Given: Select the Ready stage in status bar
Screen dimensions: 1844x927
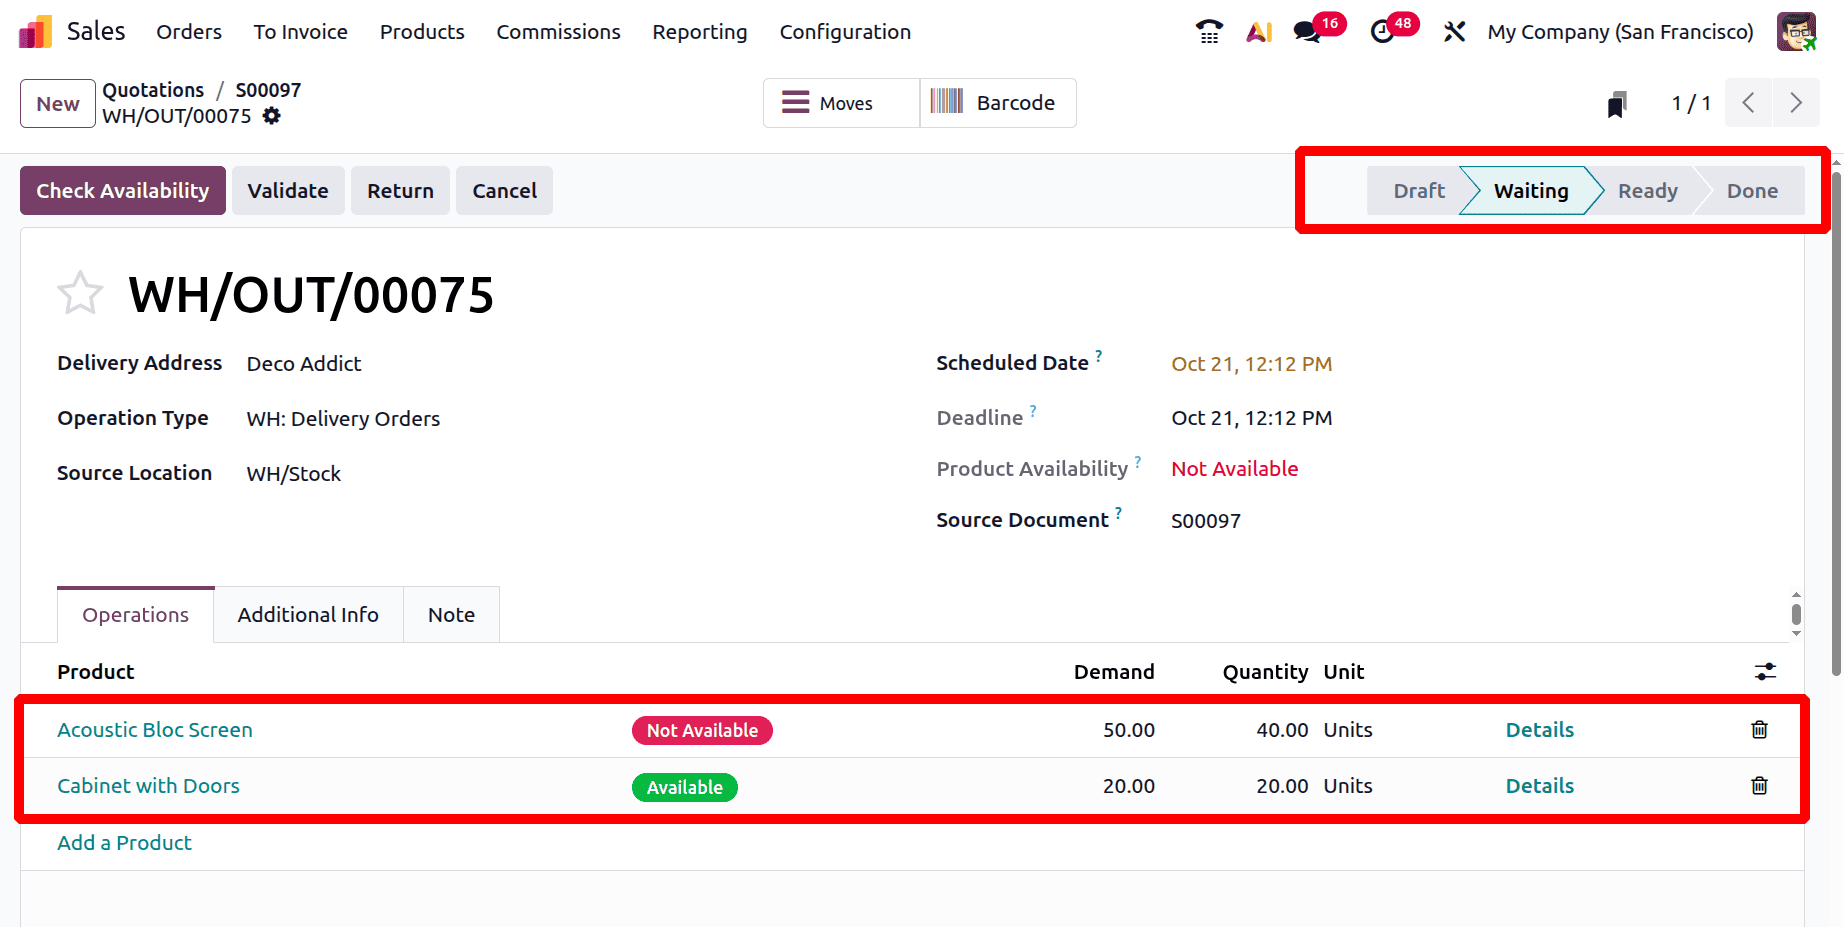Looking at the screenshot, I should [x=1647, y=191].
